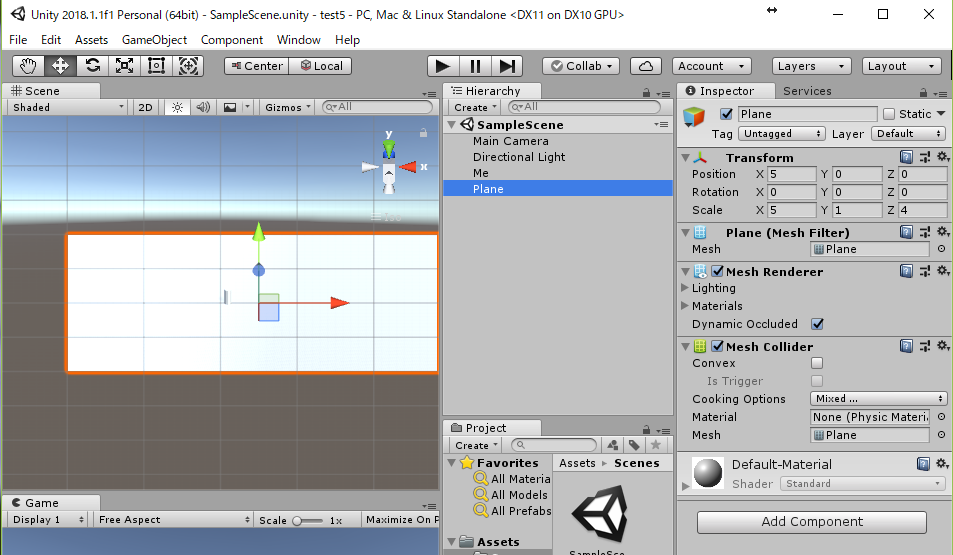Viewport: 953px width, 555px height.
Task: Select the Hand tool
Action: pyautogui.click(x=28, y=66)
